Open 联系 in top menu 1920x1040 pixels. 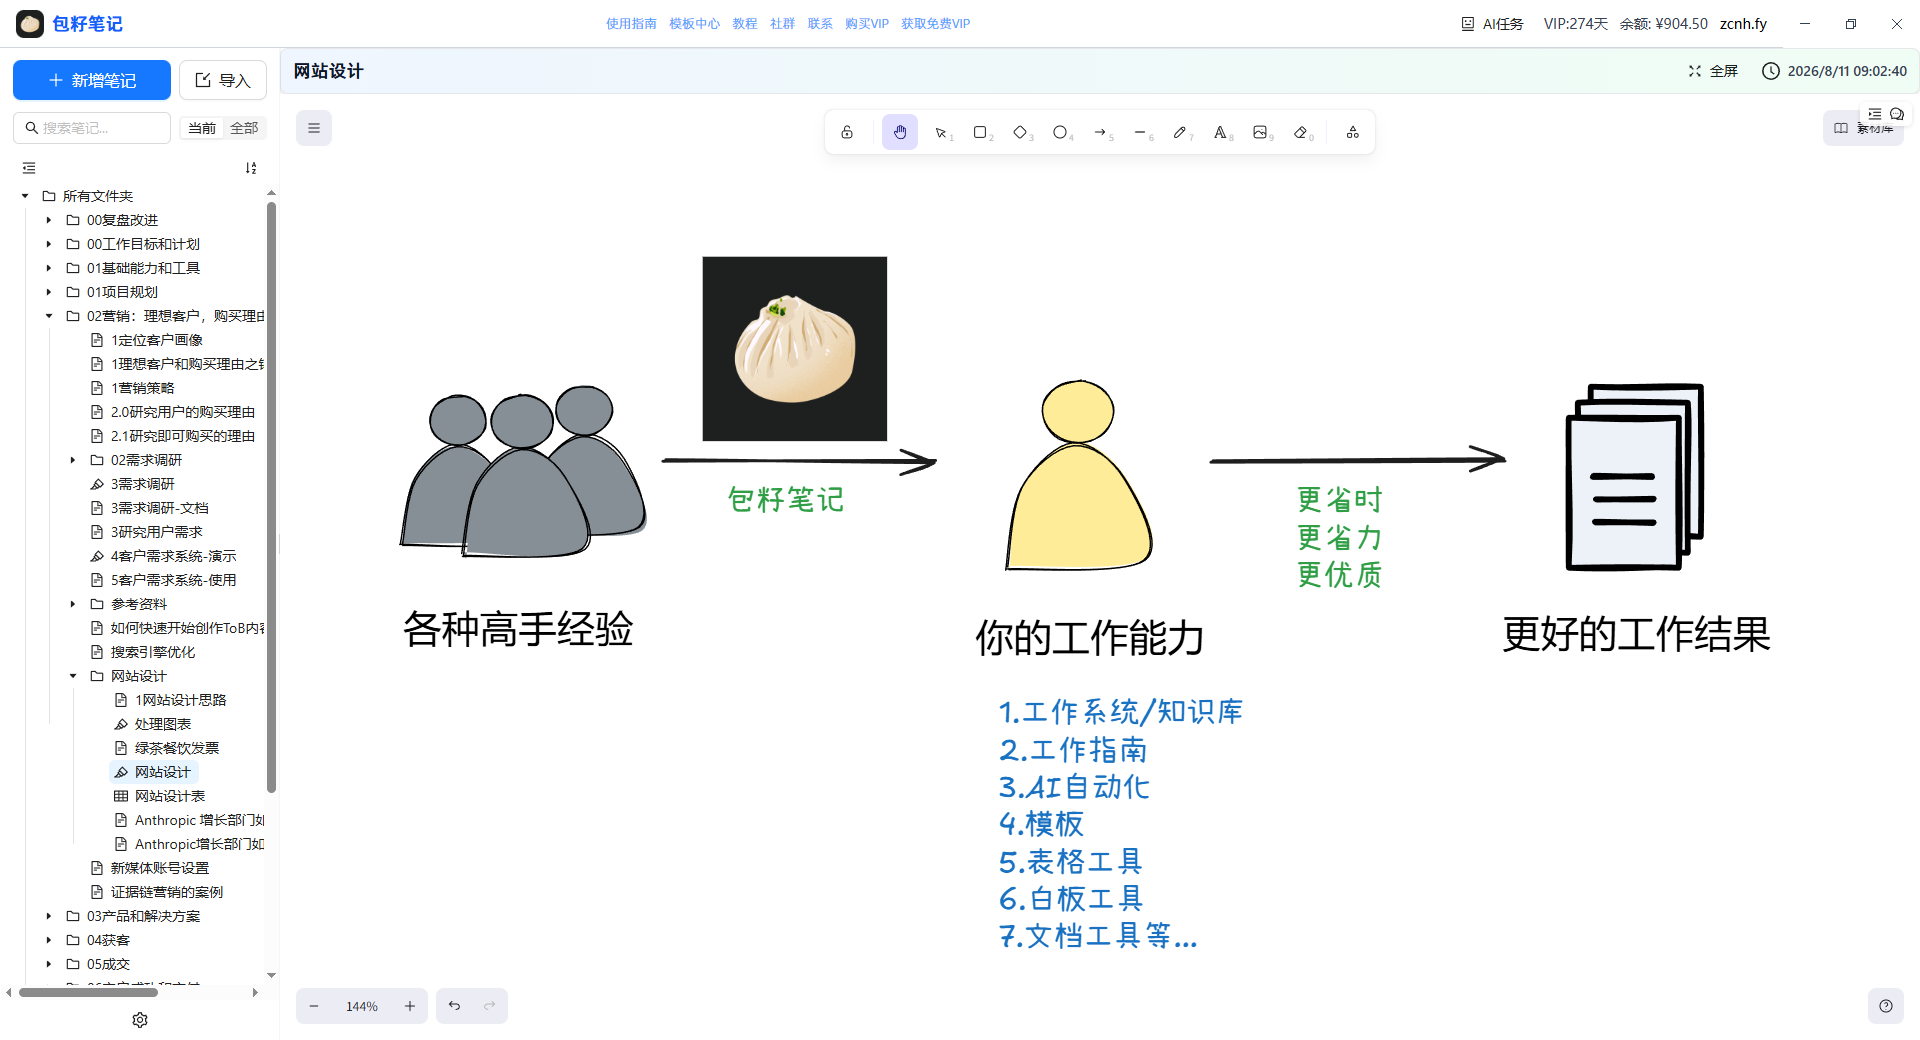(x=820, y=24)
